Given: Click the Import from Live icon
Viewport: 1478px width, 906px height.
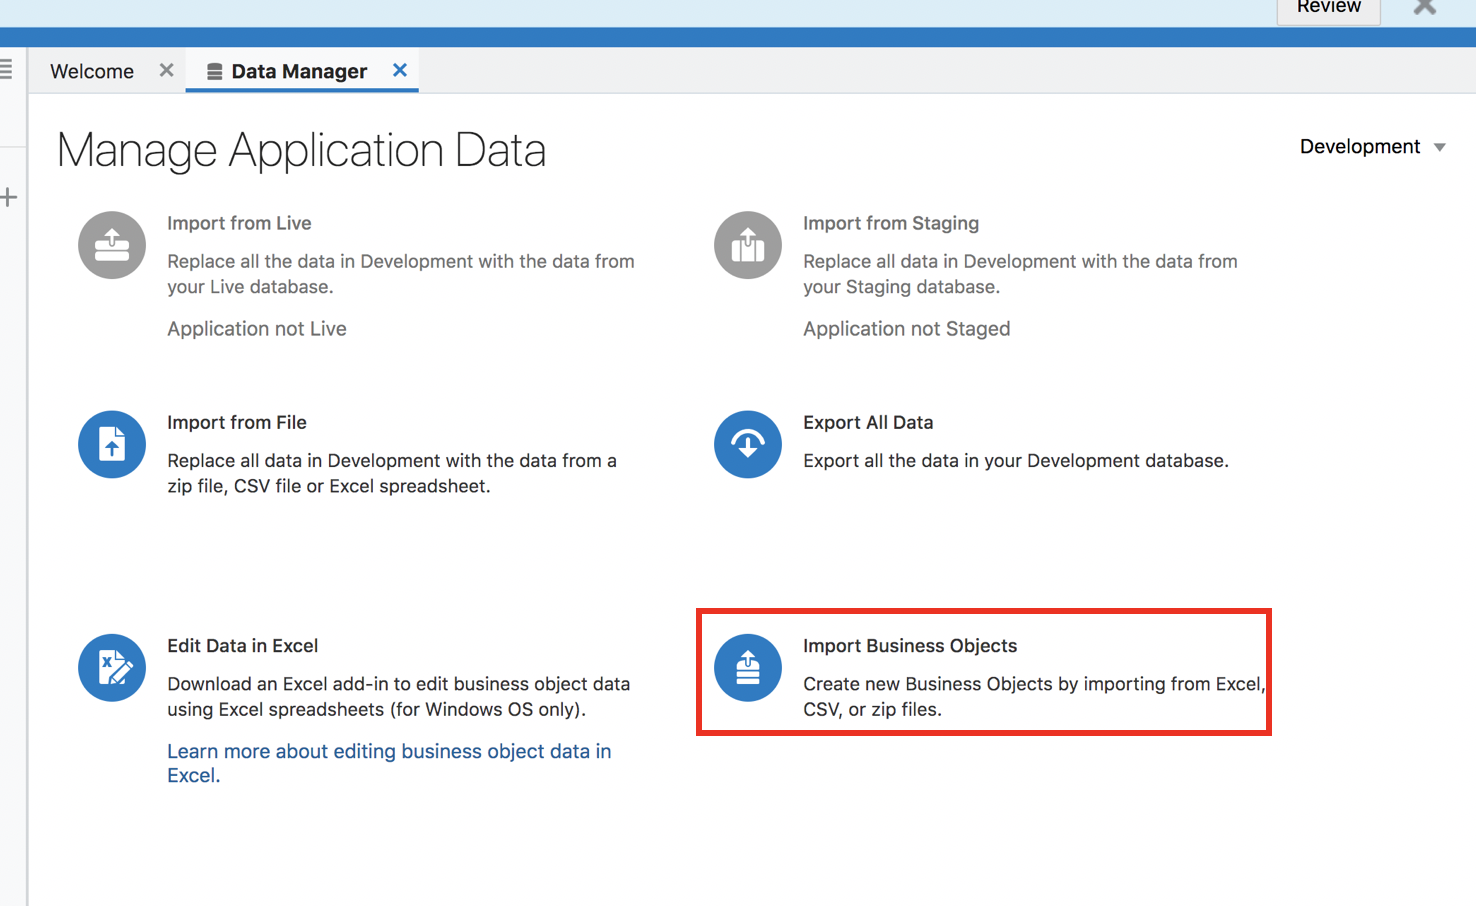Looking at the screenshot, I should click(x=112, y=245).
